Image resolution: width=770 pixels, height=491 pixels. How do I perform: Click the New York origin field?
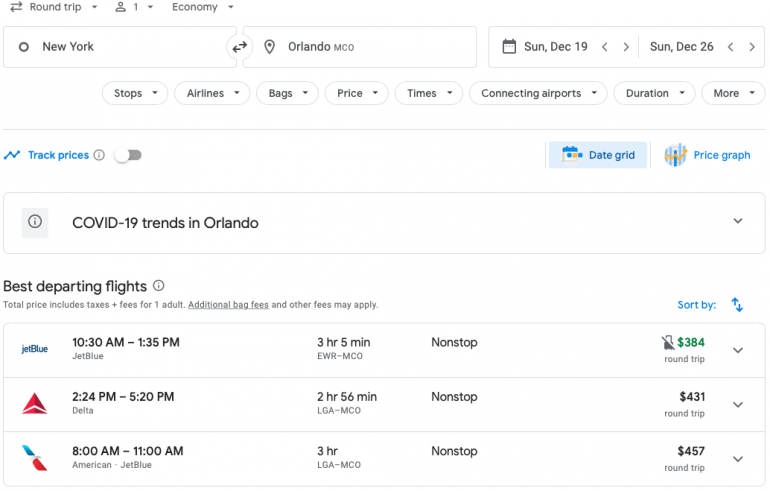tap(115, 47)
